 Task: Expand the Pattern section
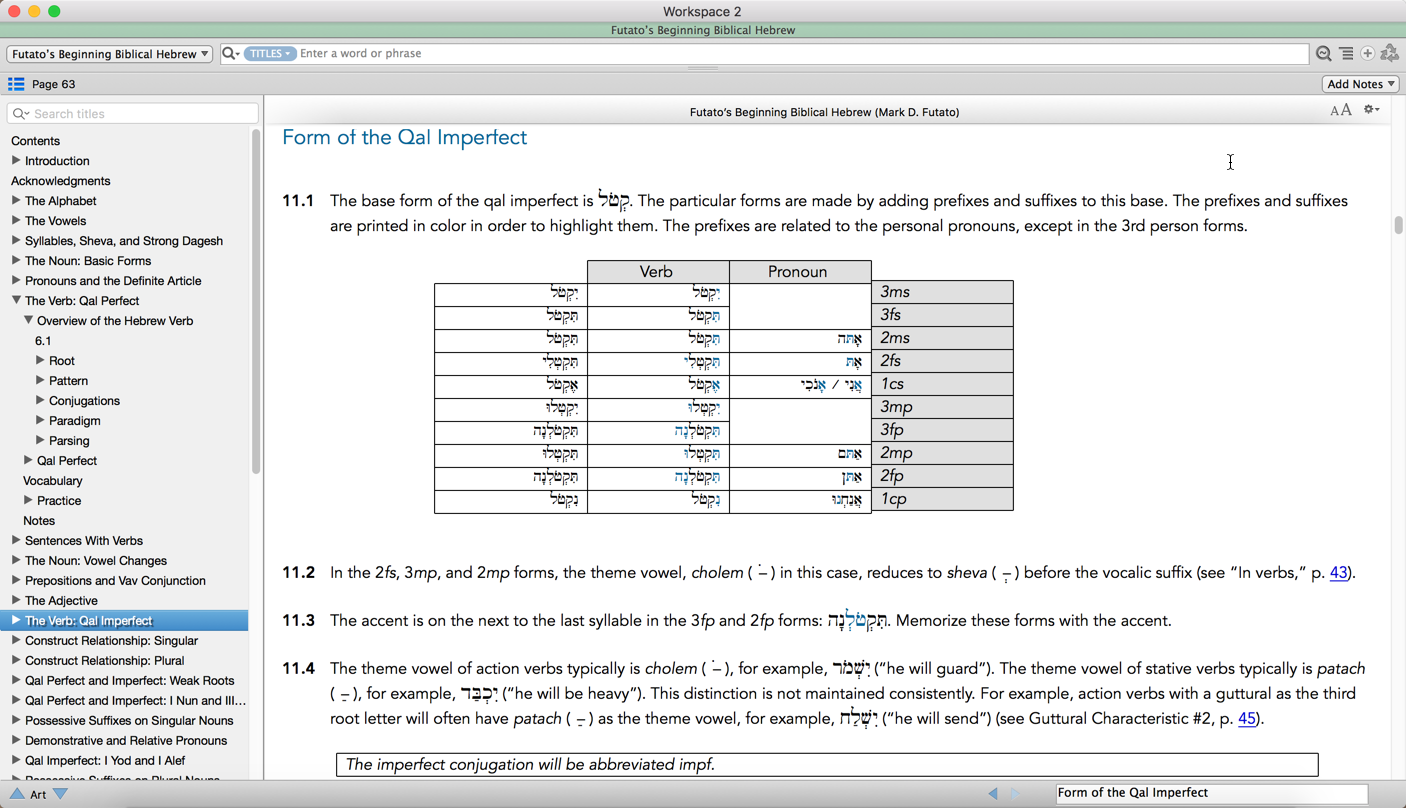40,380
